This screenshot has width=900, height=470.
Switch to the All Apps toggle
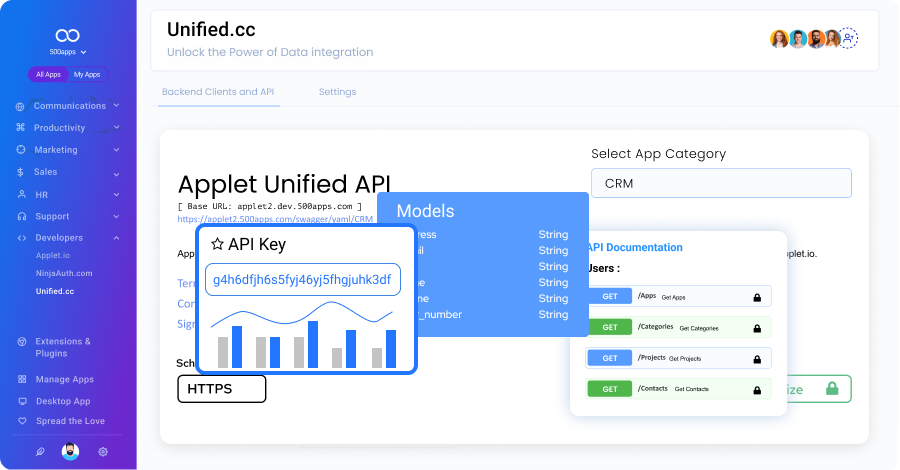point(48,75)
